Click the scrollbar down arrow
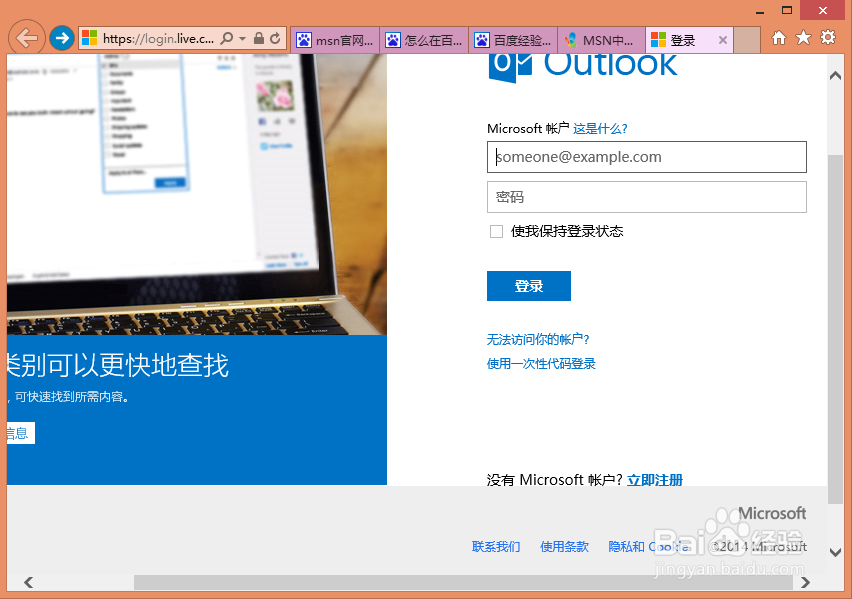The width and height of the screenshot is (852, 599). point(834,551)
